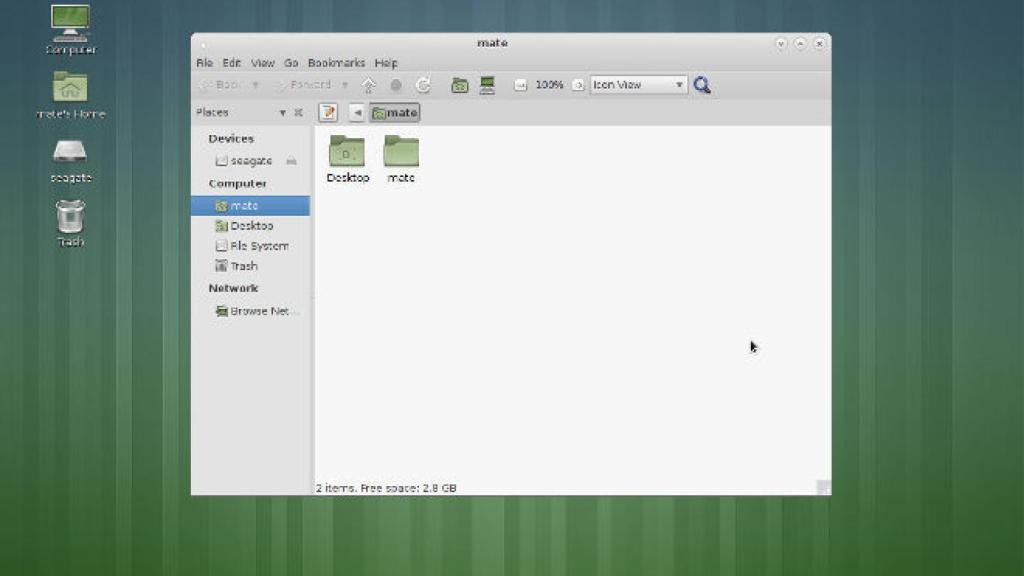Viewport: 1024px width, 576px height.
Task: Eject the seagate device
Action: (291, 161)
